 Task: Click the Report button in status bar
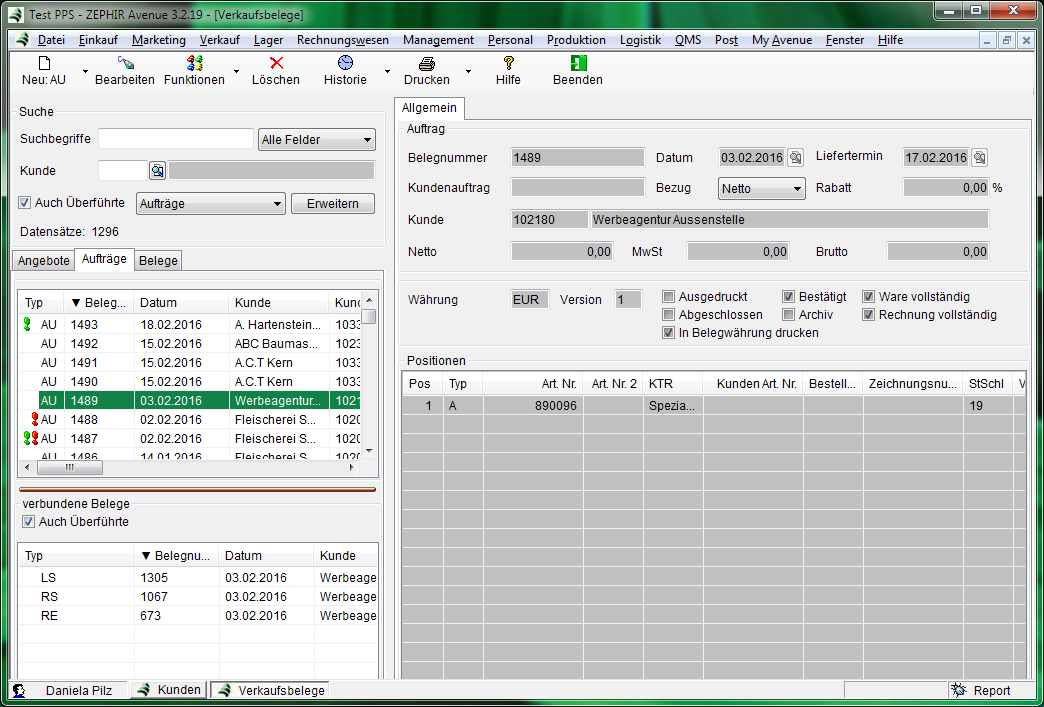click(x=981, y=690)
